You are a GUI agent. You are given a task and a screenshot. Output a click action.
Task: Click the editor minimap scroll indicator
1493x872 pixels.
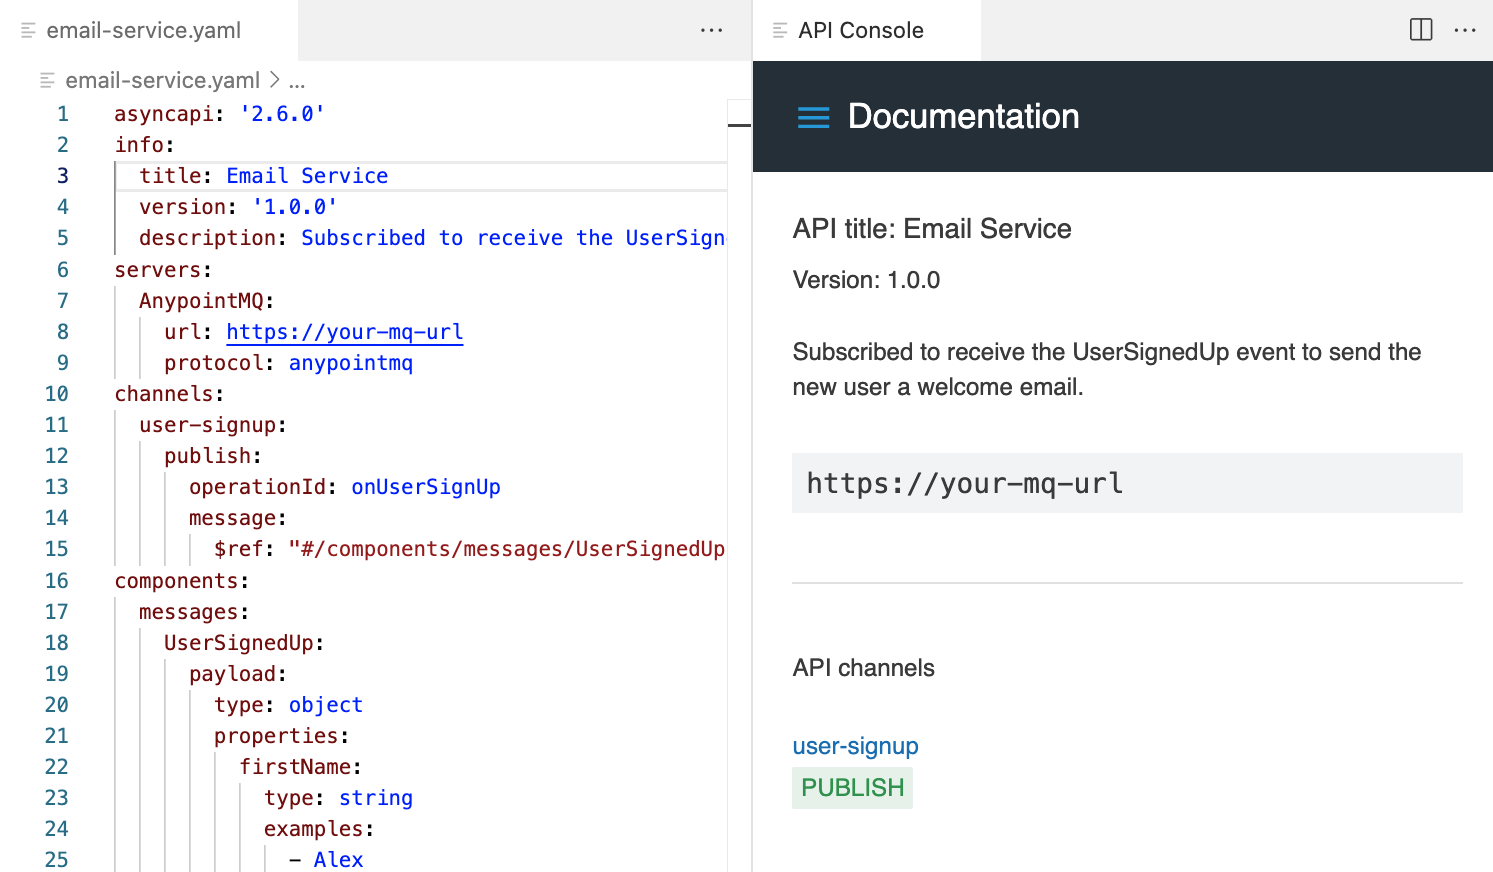click(x=739, y=125)
